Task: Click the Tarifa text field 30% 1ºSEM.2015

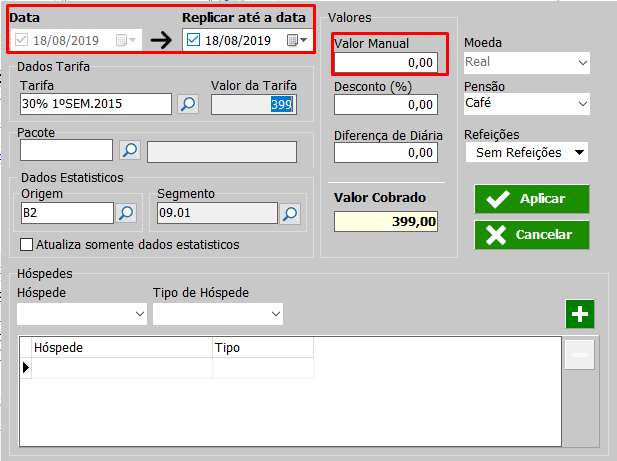Action: 96,104
